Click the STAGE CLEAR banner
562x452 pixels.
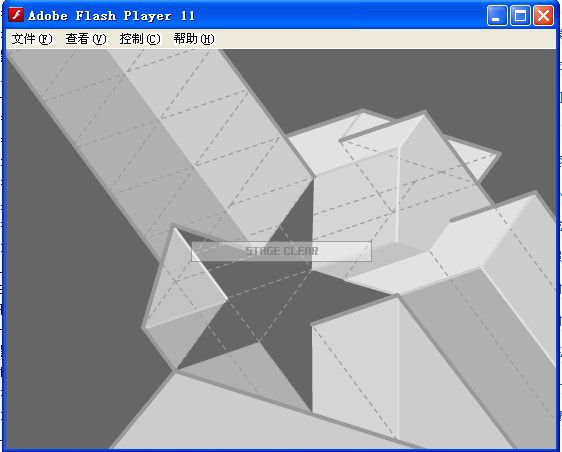tap(281, 251)
